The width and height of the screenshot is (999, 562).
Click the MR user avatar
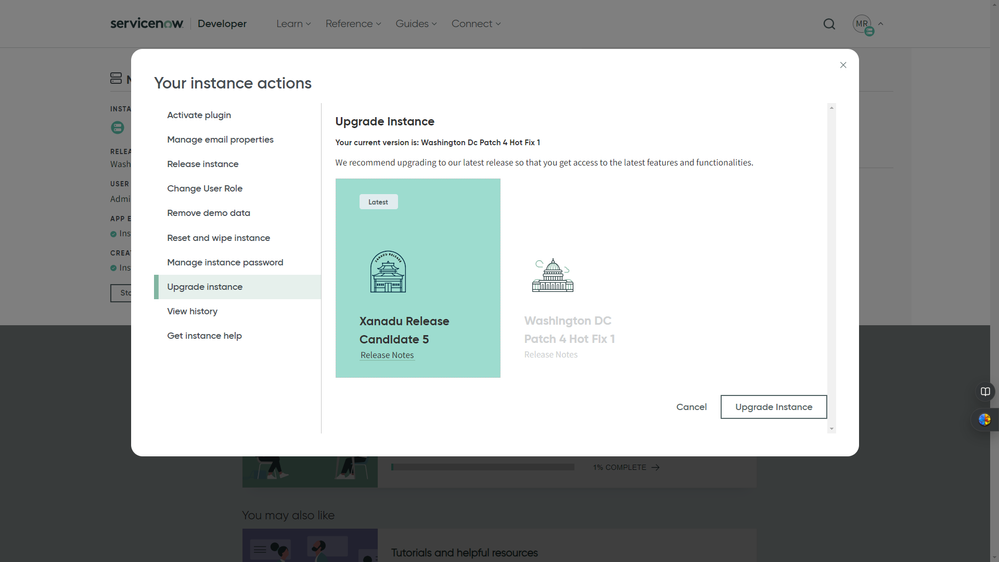click(x=862, y=24)
